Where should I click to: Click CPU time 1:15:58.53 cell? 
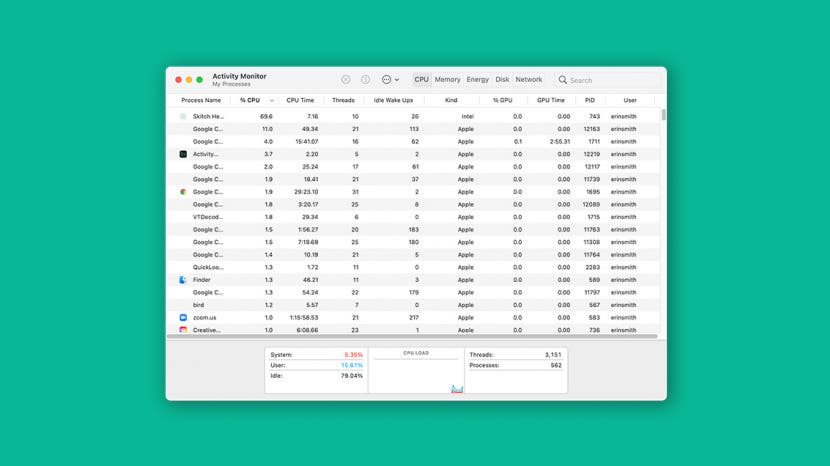[x=304, y=318]
